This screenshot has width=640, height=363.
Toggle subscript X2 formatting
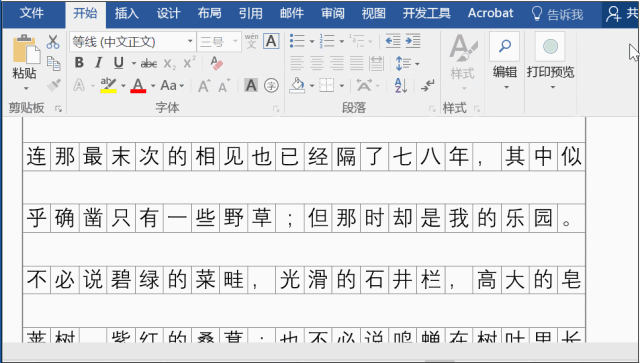click(170, 64)
